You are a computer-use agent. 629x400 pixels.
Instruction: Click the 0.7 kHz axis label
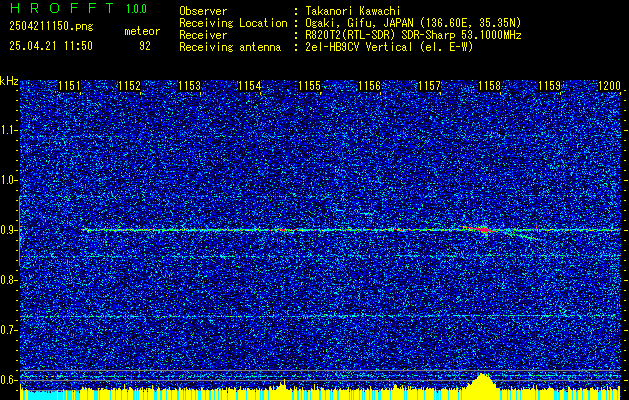tap(8, 330)
